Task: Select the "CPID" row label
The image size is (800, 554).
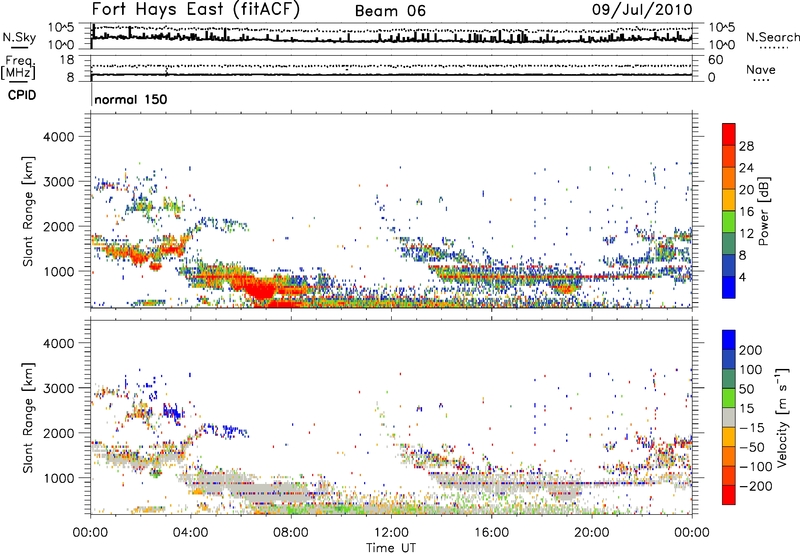Action: [22, 95]
